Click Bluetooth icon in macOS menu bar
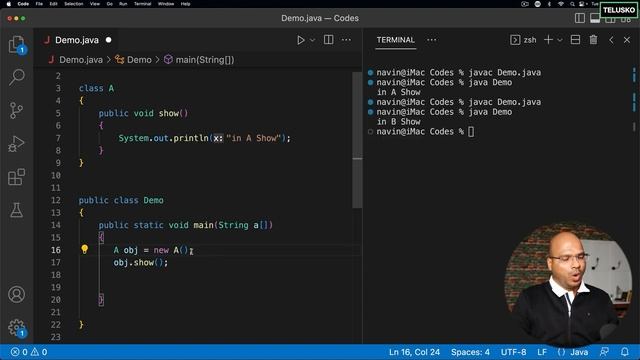Viewport: 640px width, 360px height. [549, 4]
